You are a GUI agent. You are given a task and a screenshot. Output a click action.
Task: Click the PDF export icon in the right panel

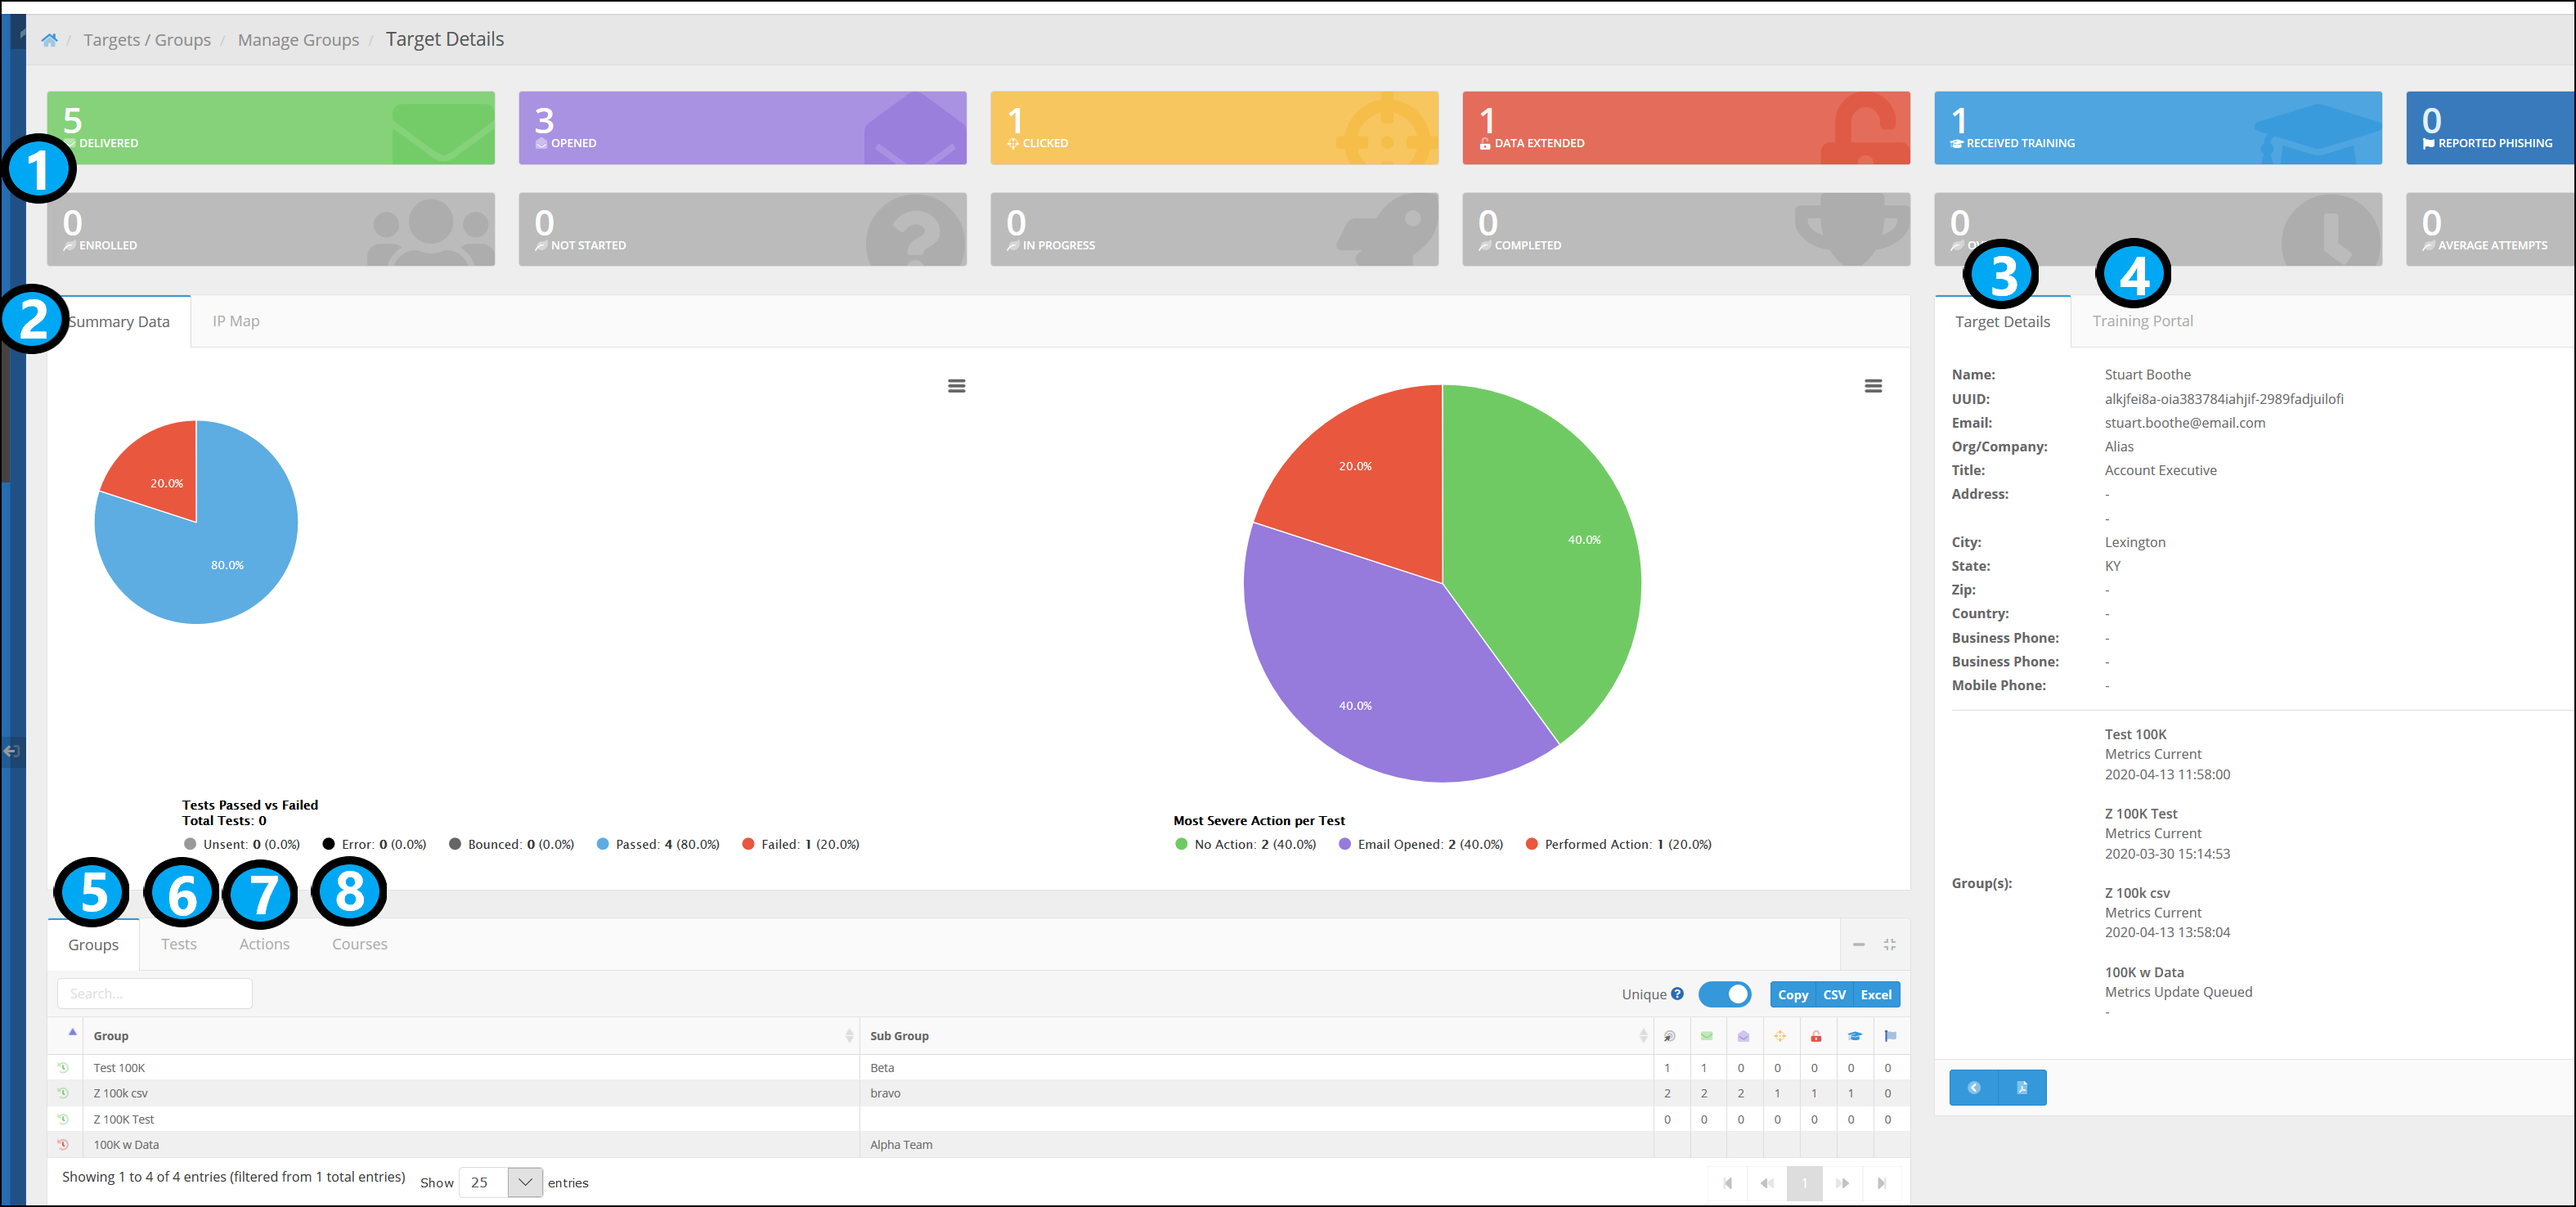click(2023, 1088)
